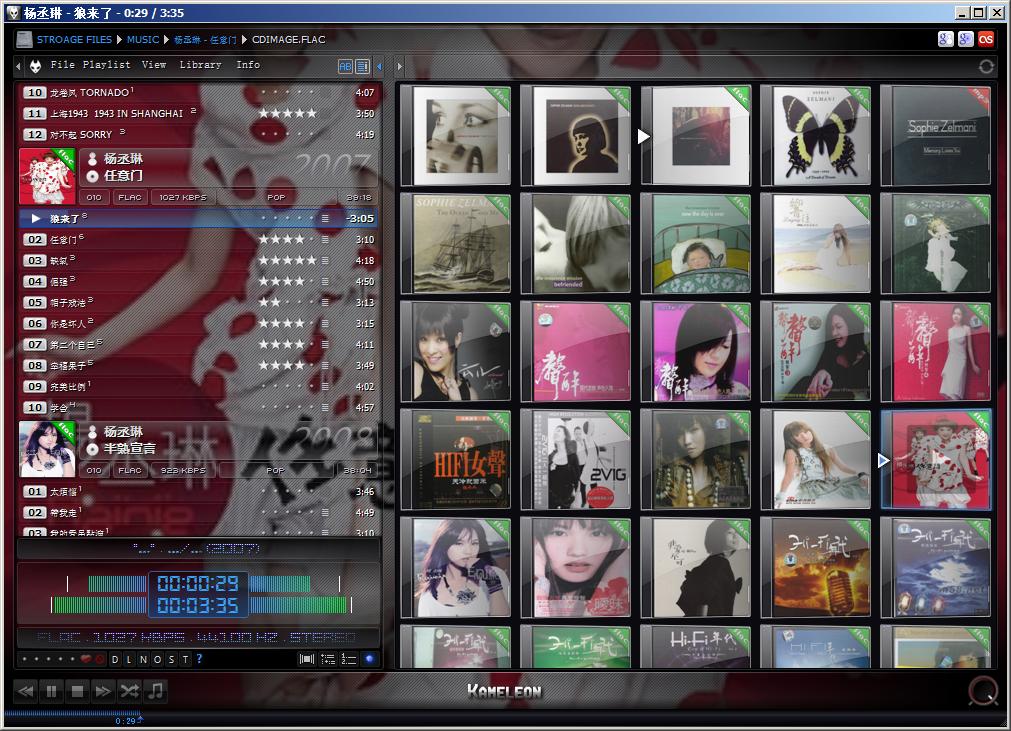Go to STROAGE FILES breadcrumb
The width and height of the screenshot is (1011, 731).
click(74, 39)
